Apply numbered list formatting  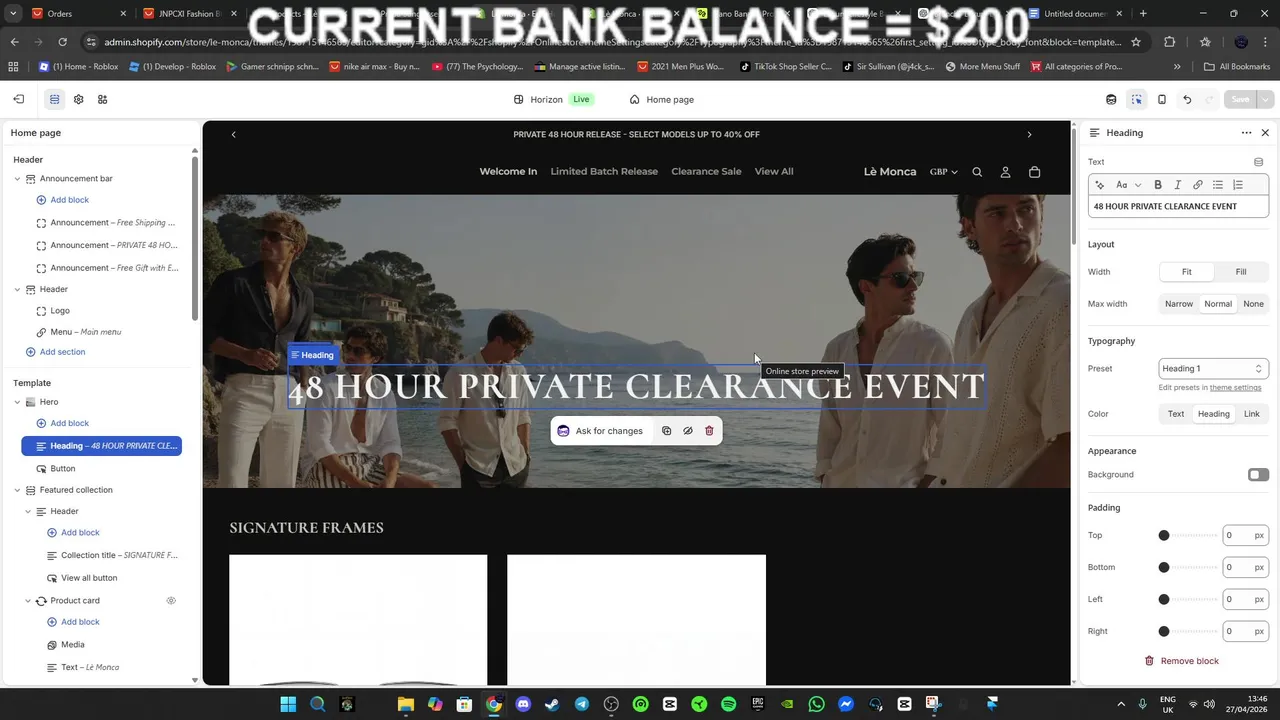coord(1237,185)
